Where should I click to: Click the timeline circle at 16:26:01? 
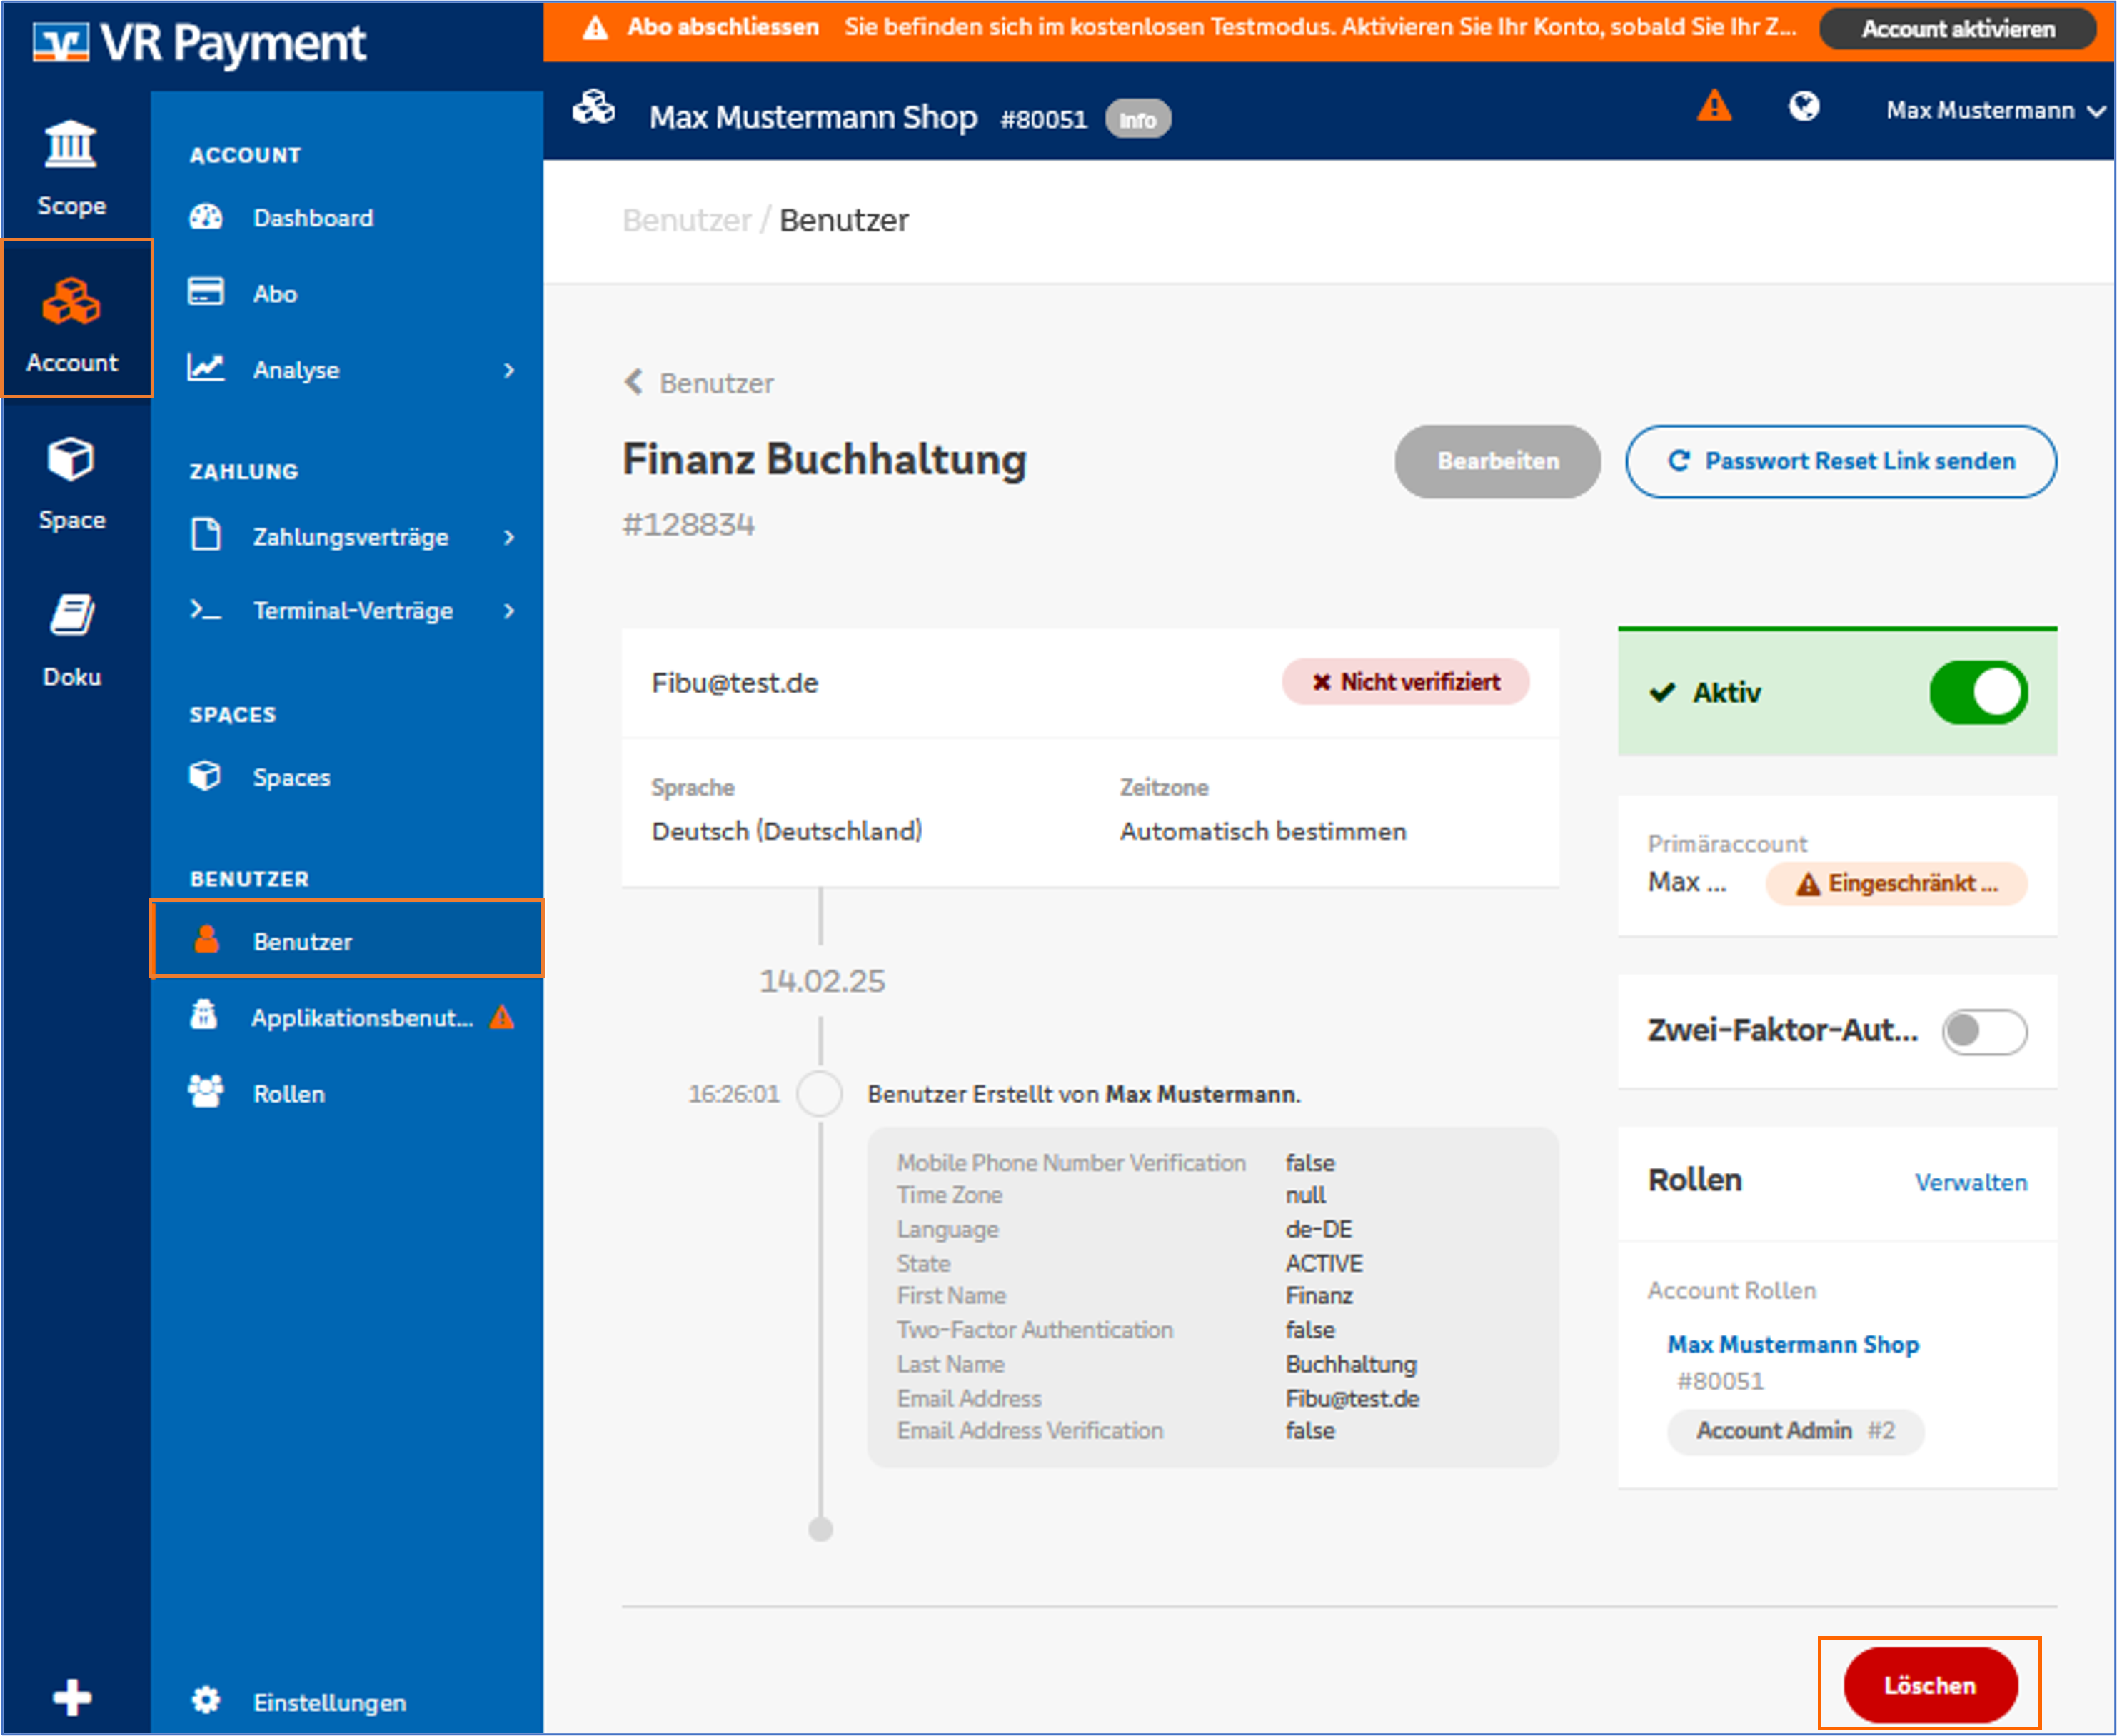click(819, 1093)
